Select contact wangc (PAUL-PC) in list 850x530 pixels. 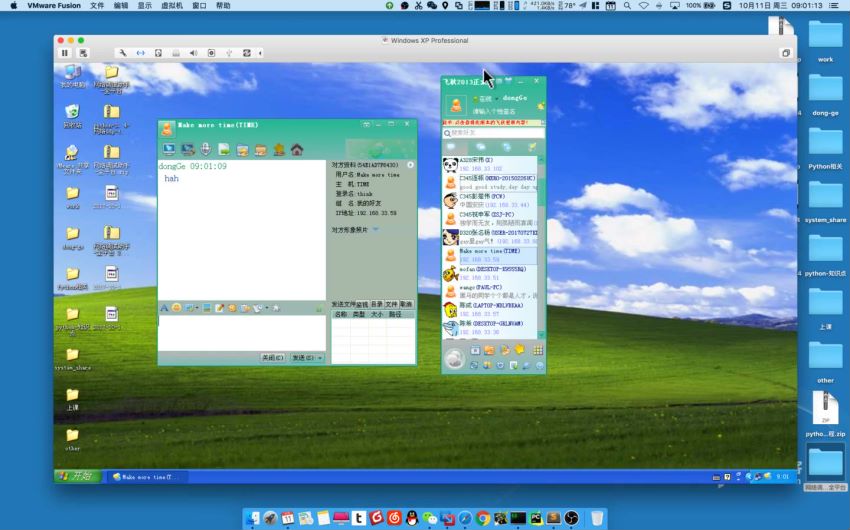[x=490, y=292]
